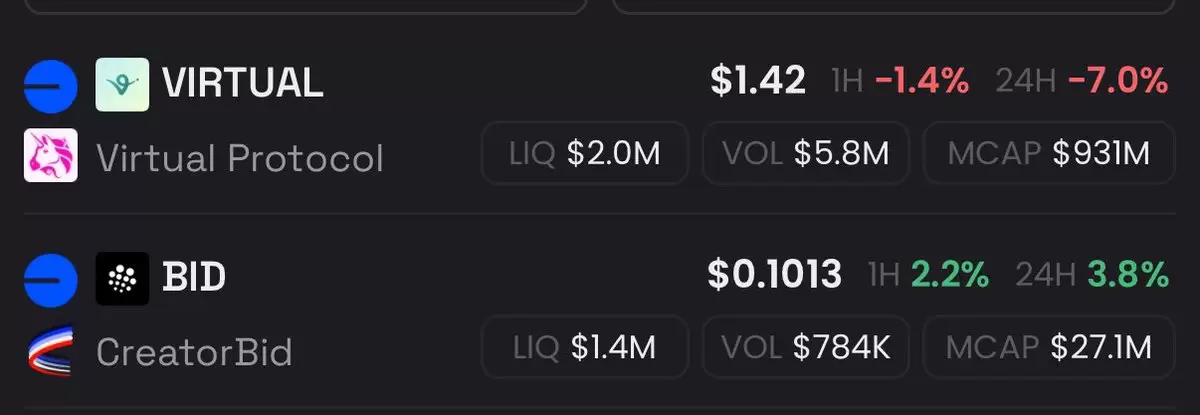The image size is (1200, 415).
Task: Open the BID token name
Action: coord(194,278)
